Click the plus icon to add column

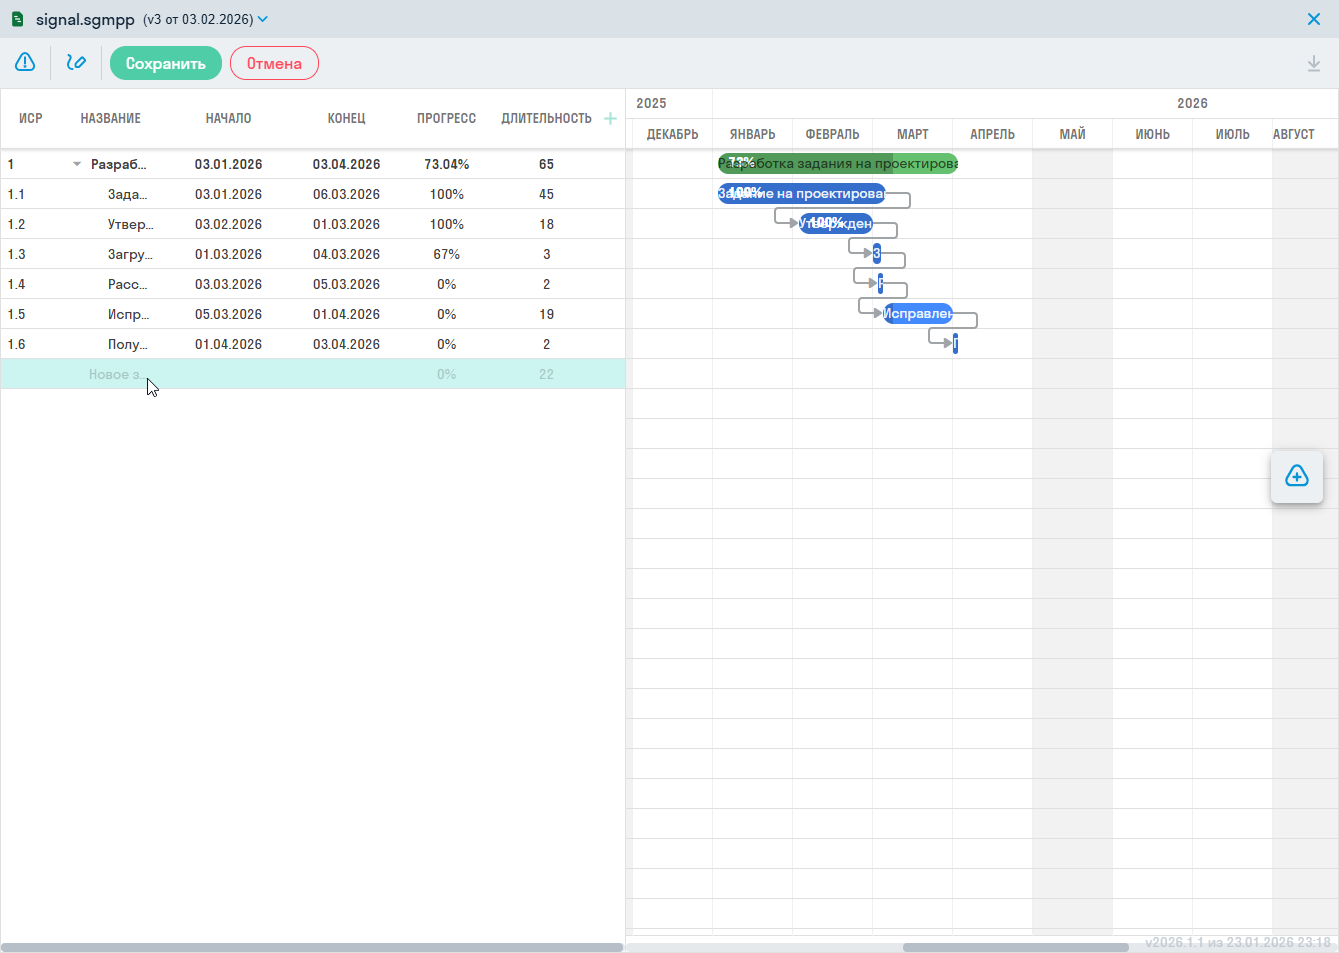pos(610,118)
